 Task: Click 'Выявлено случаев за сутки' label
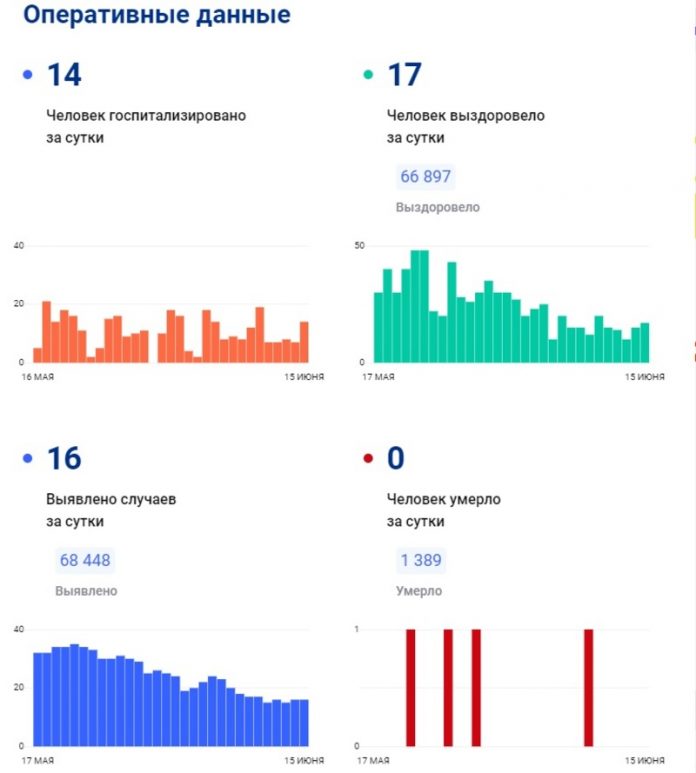111,510
